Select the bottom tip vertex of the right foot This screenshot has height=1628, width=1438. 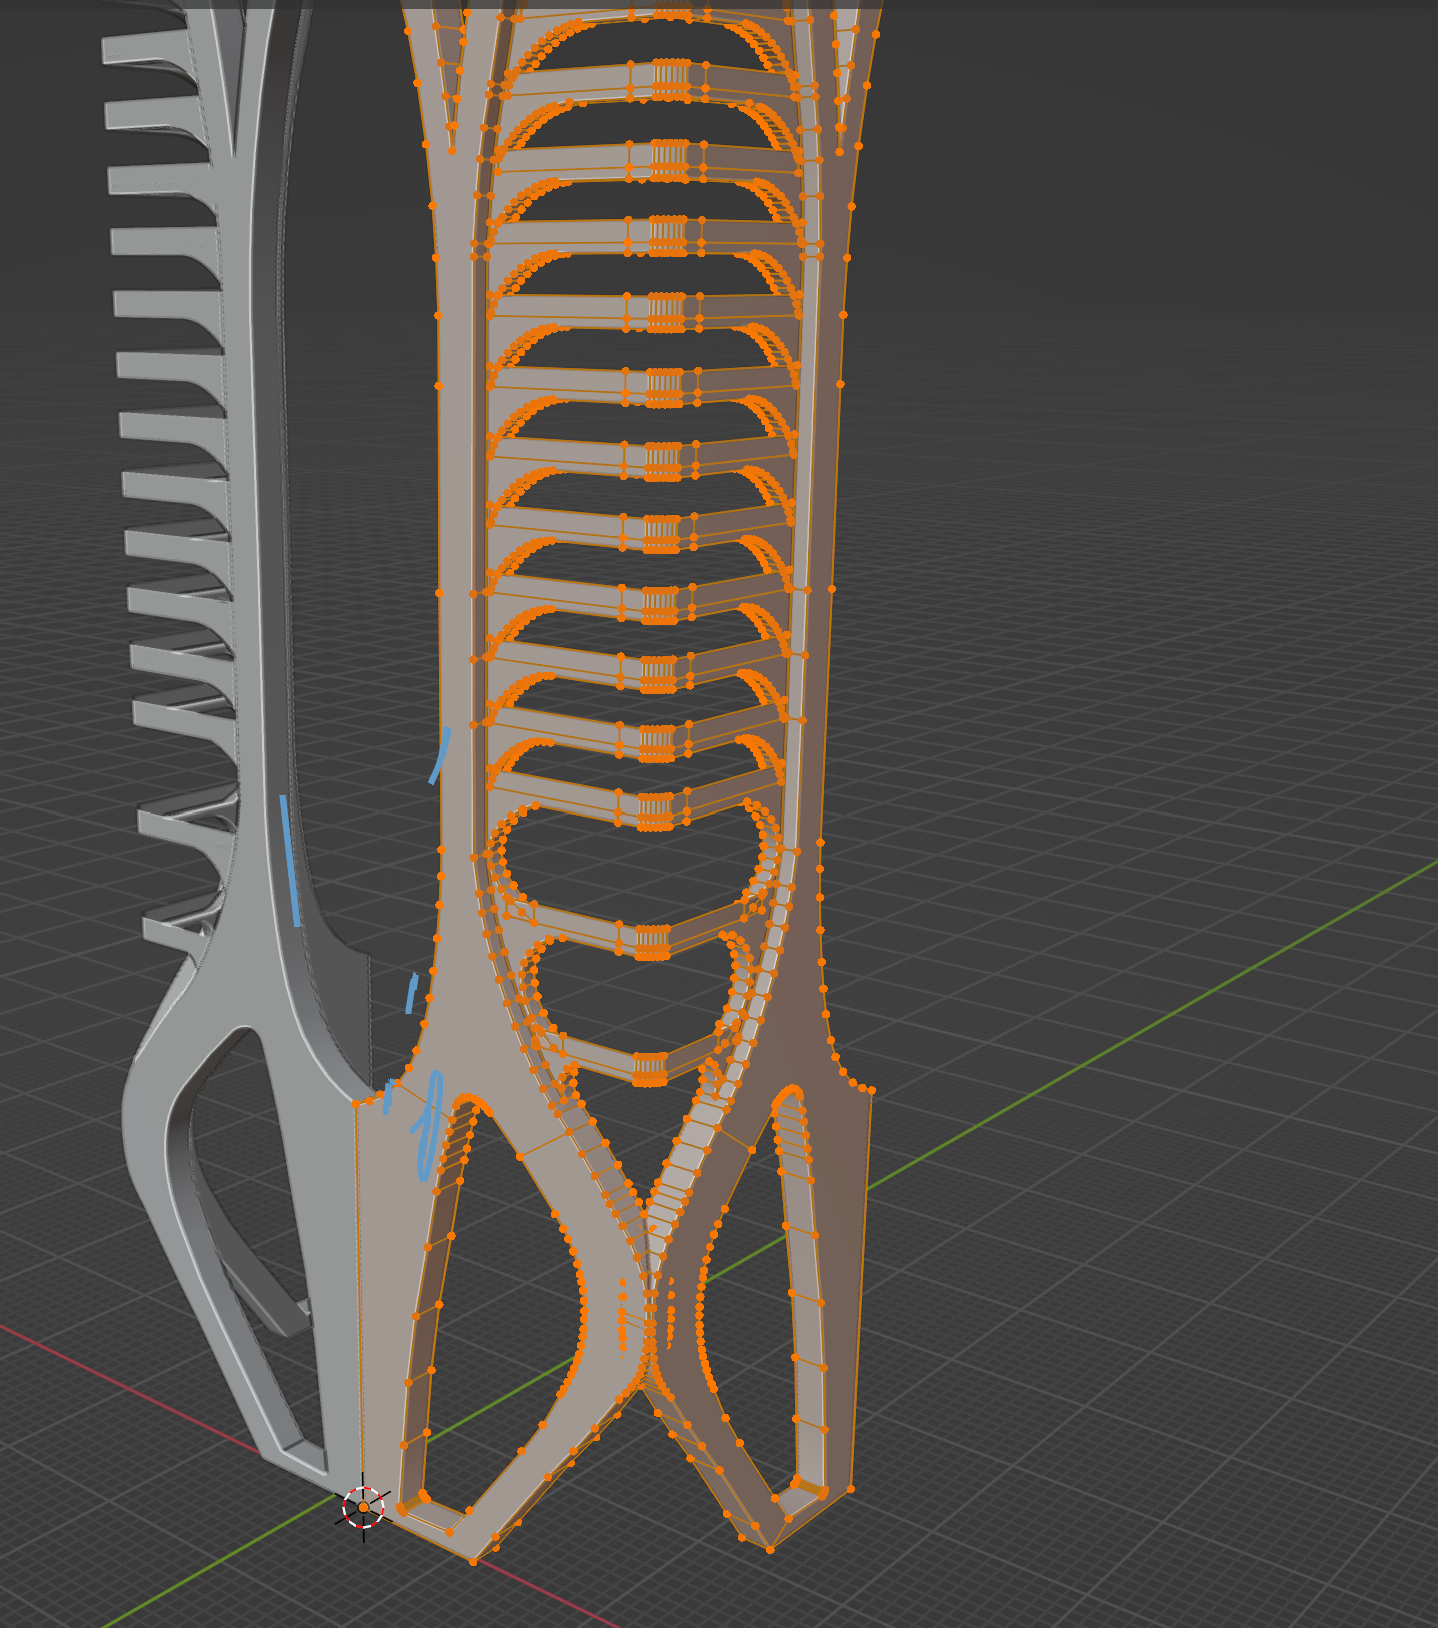pyautogui.click(x=770, y=1549)
